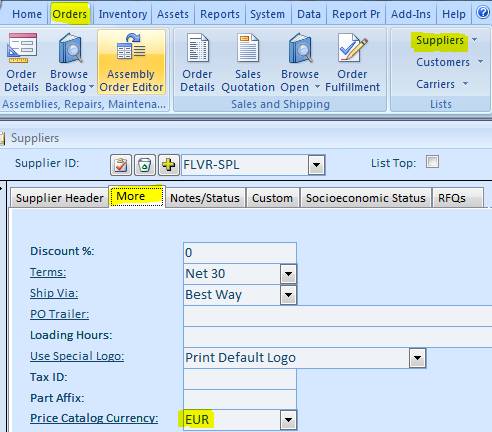Select the Notes/Status tab
The image size is (492, 432).
(205, 198)
